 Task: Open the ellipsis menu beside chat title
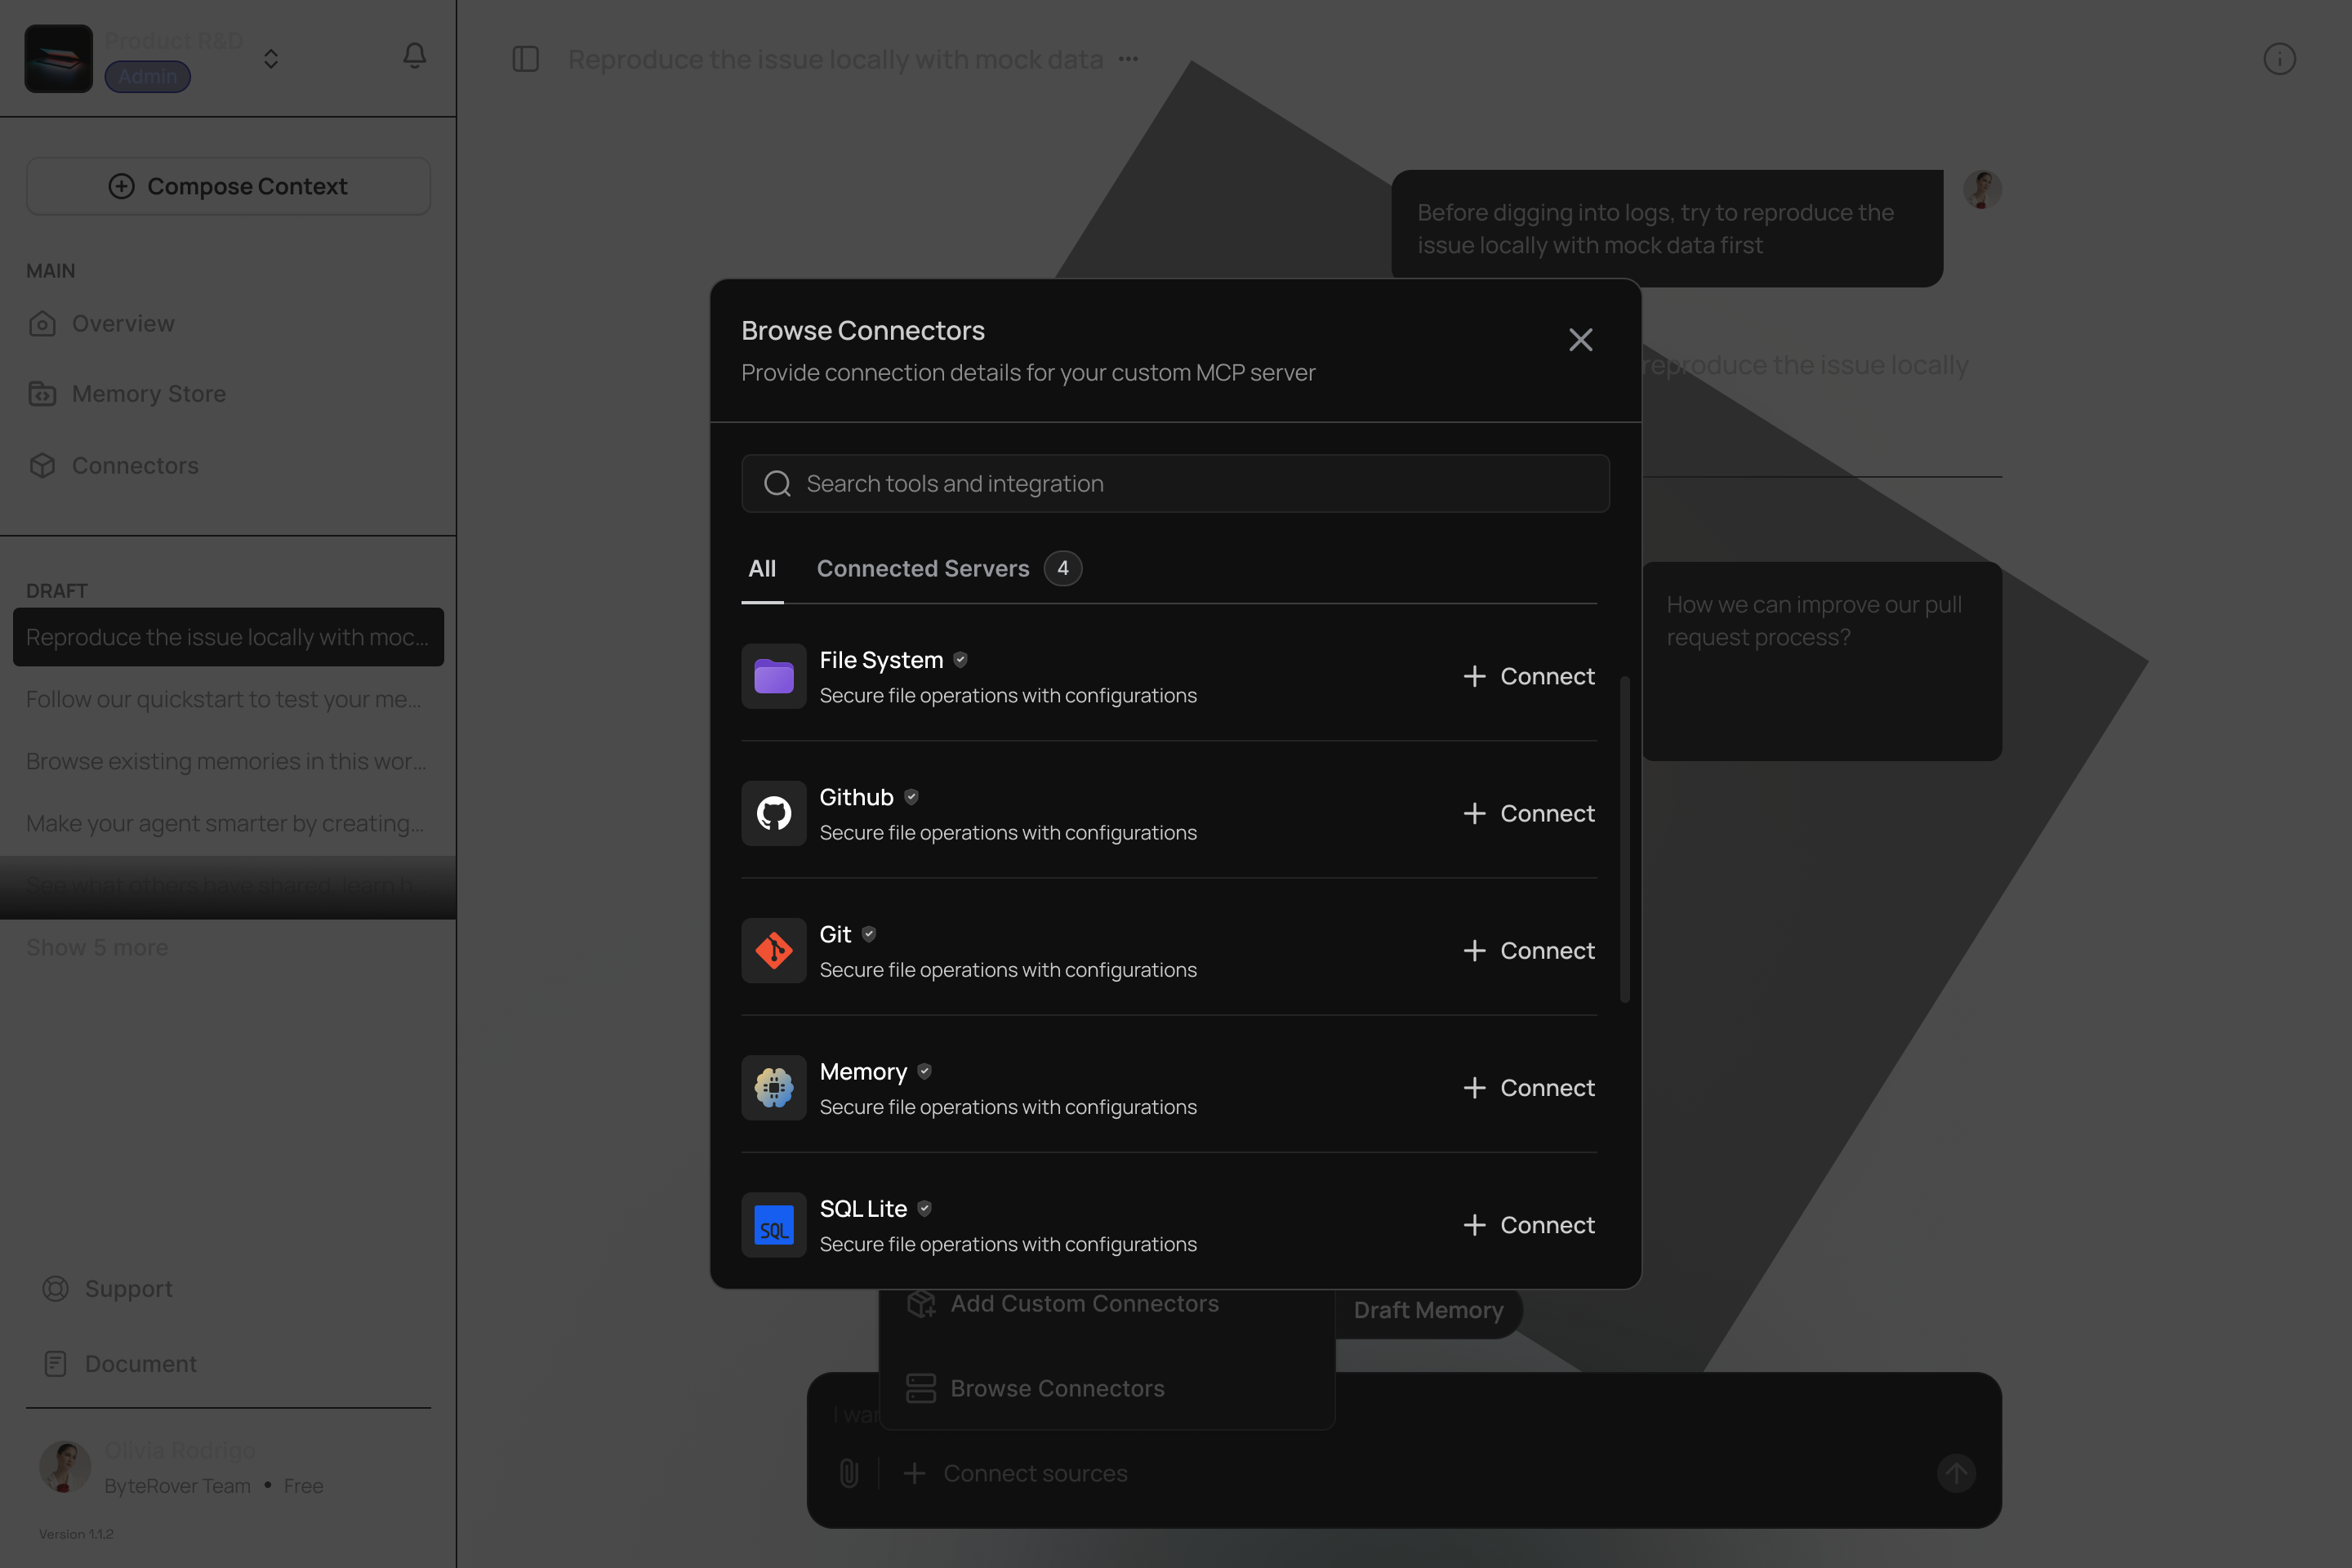(1128, 59)
